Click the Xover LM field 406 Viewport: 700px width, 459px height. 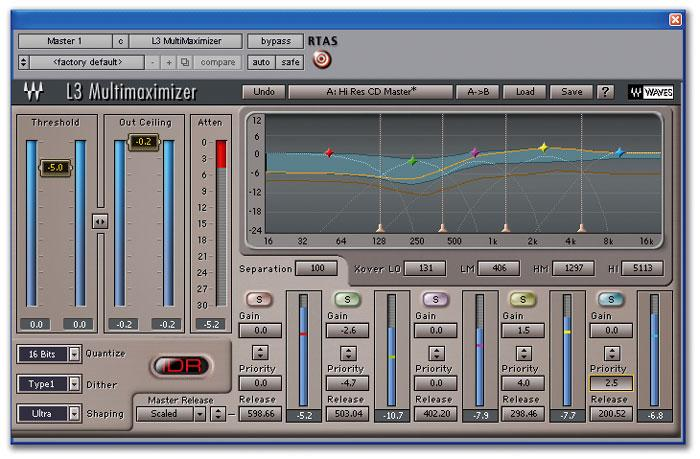(499, 268)
